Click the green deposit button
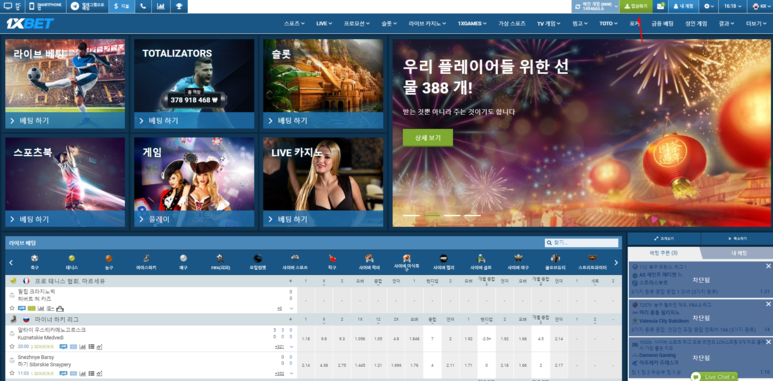The width and height of the screenshot is (773, 381). click(x=635, y=6)
